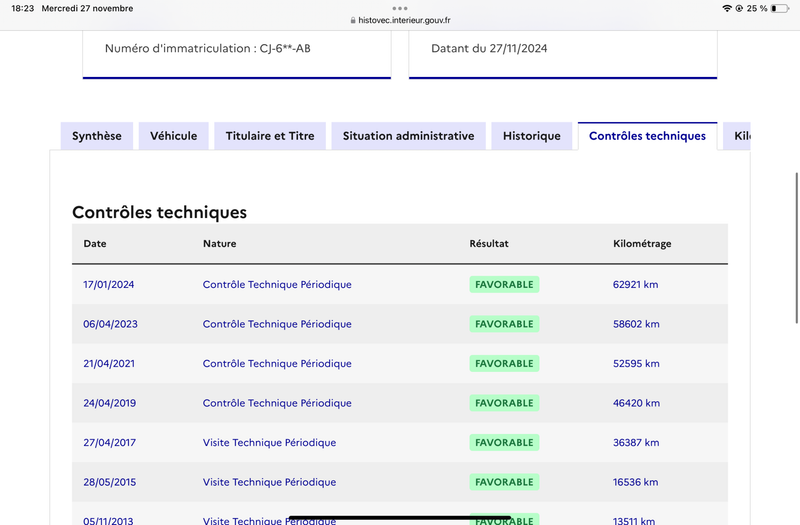Click the date 21/04/2021
Image resolution: width=800 pixels, height=525 pixels.
[109, 364]
